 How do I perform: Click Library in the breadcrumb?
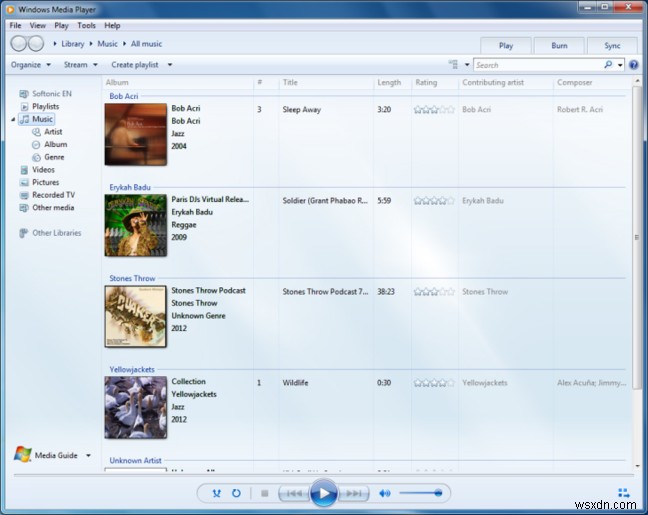[x=73, y=44]
